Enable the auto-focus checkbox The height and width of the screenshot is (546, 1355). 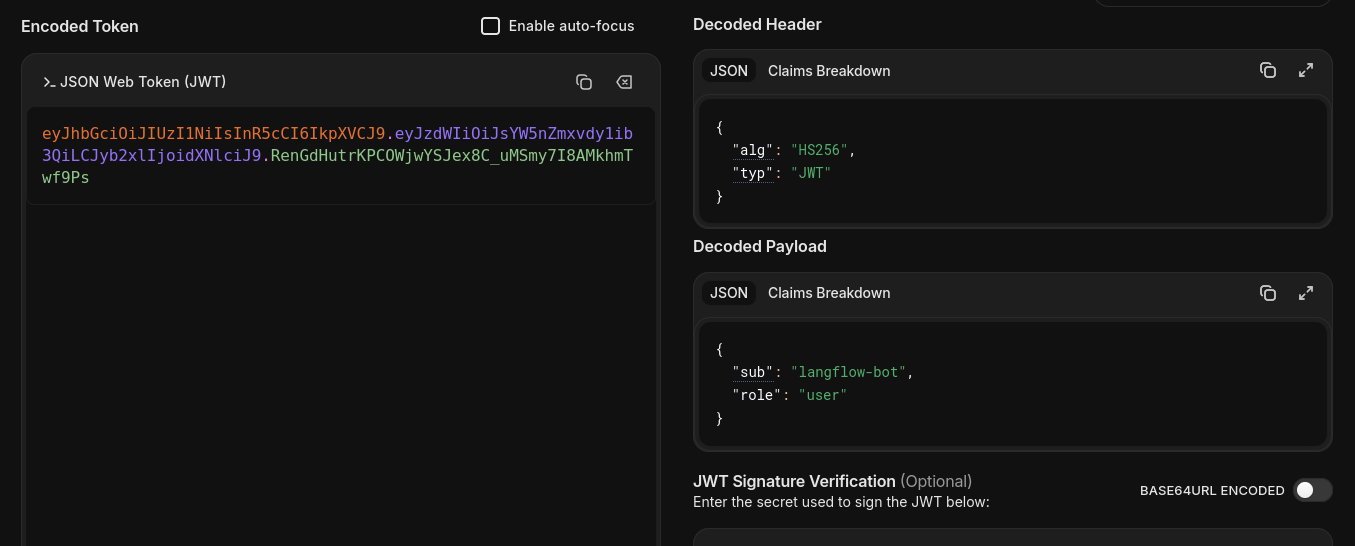pyautogui.click(x=490, y=26)
